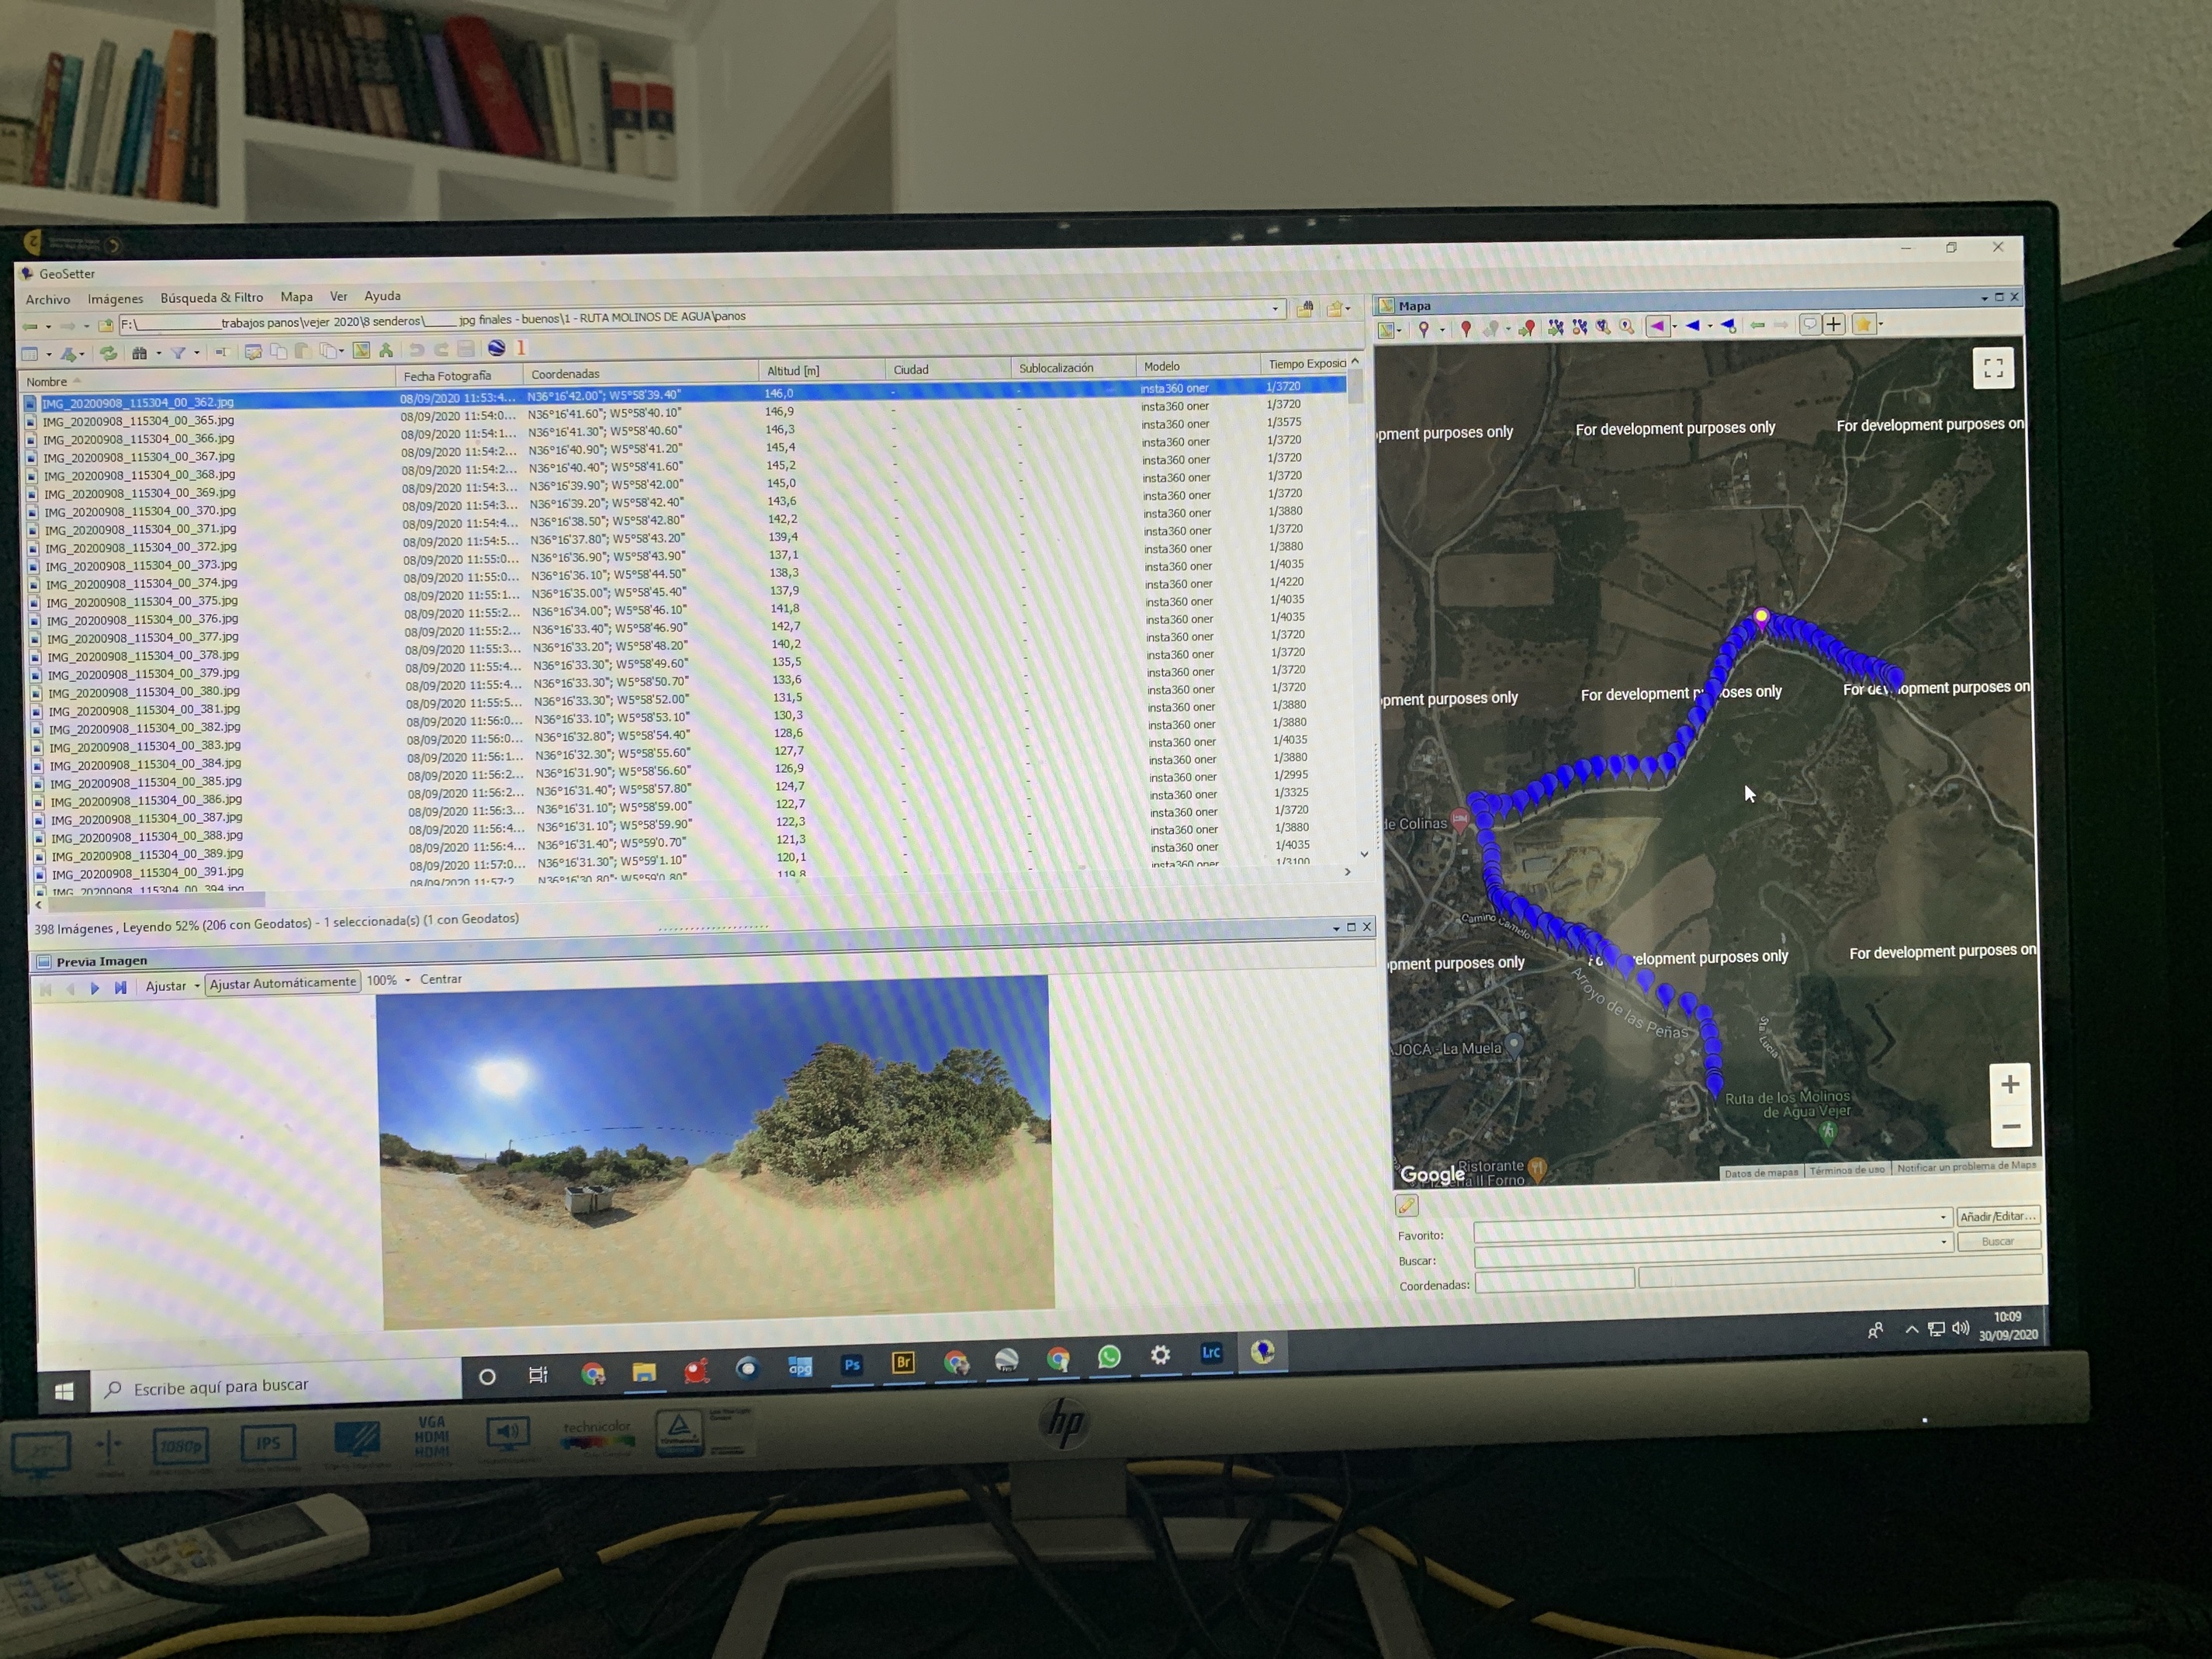Toggle the purple image direction marker button
The image size is (2212, 1659).
pos(1657,326)
